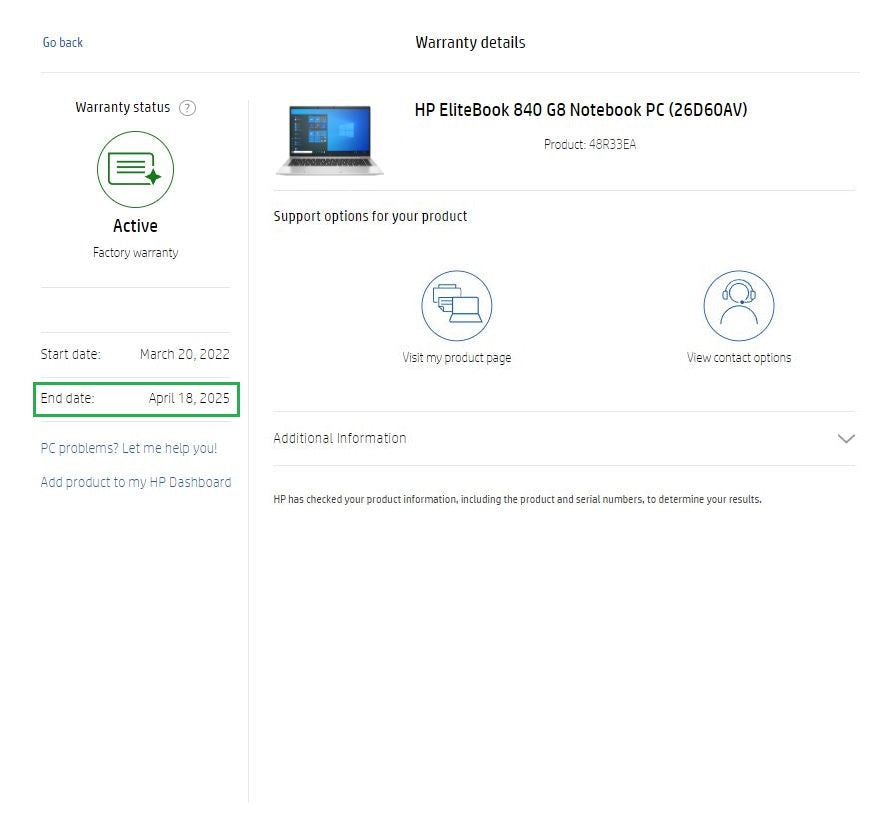The width and height of the screenshot is (896, 831).
Task: Click the Go back link
Action: pyautogui.click(x=63, y=43)
